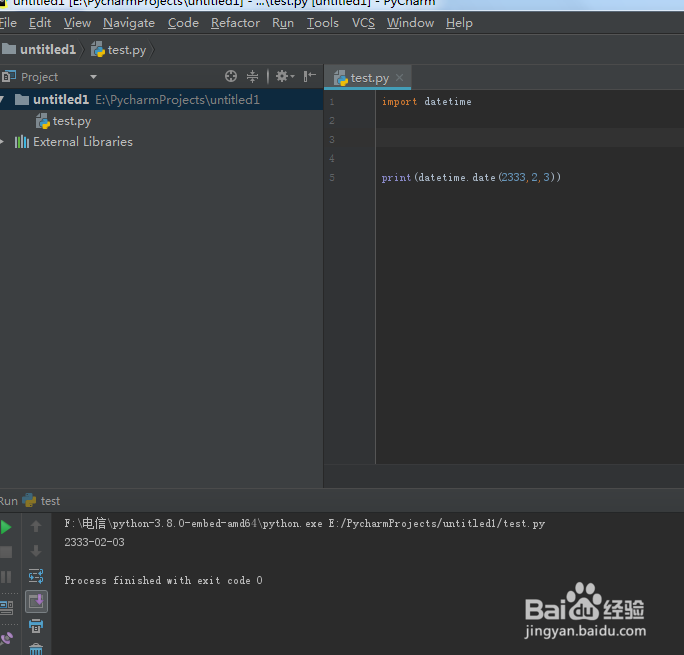Close the test.py editor tab
The height and width of the screenshot is (655, 684).
399,78
